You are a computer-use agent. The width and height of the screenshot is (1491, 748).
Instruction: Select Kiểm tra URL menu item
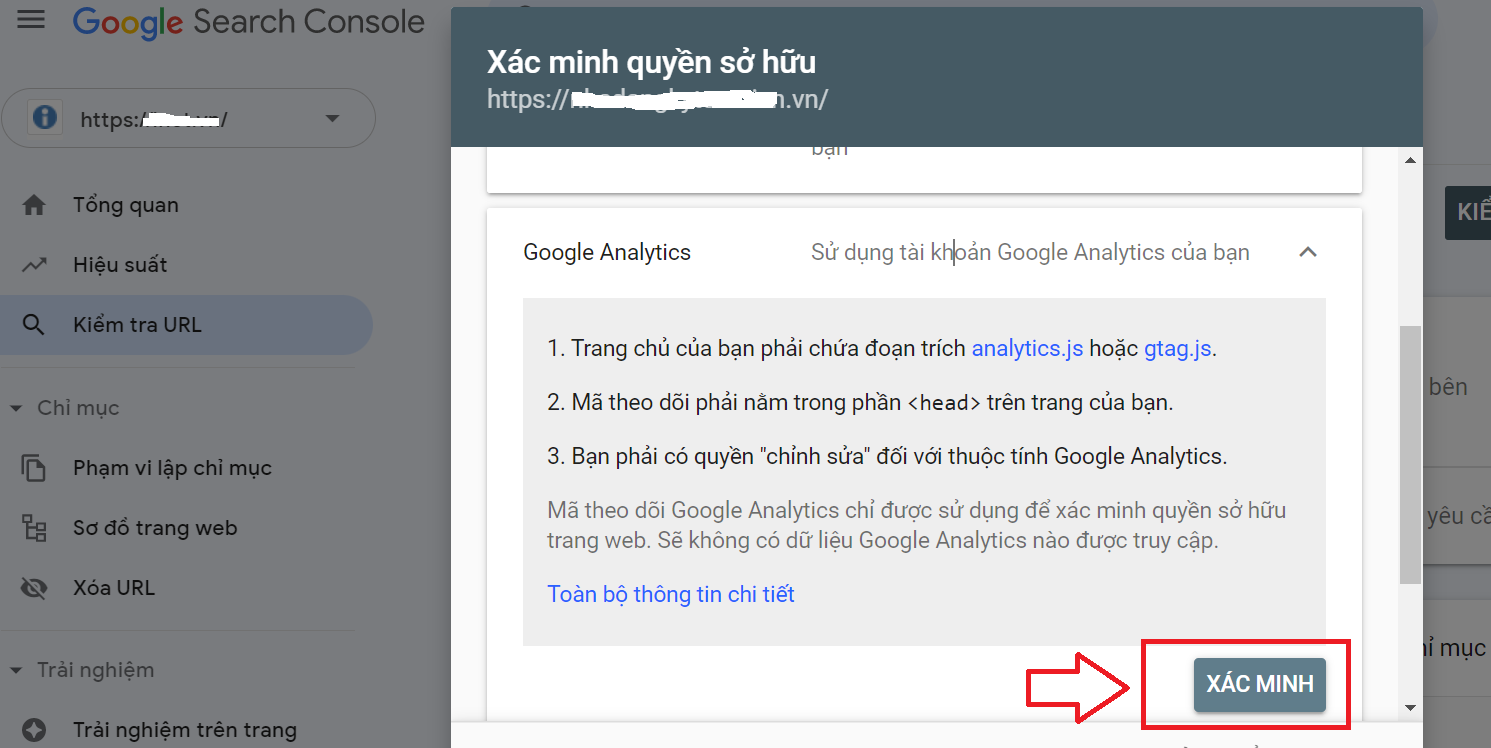pos(186,325)
